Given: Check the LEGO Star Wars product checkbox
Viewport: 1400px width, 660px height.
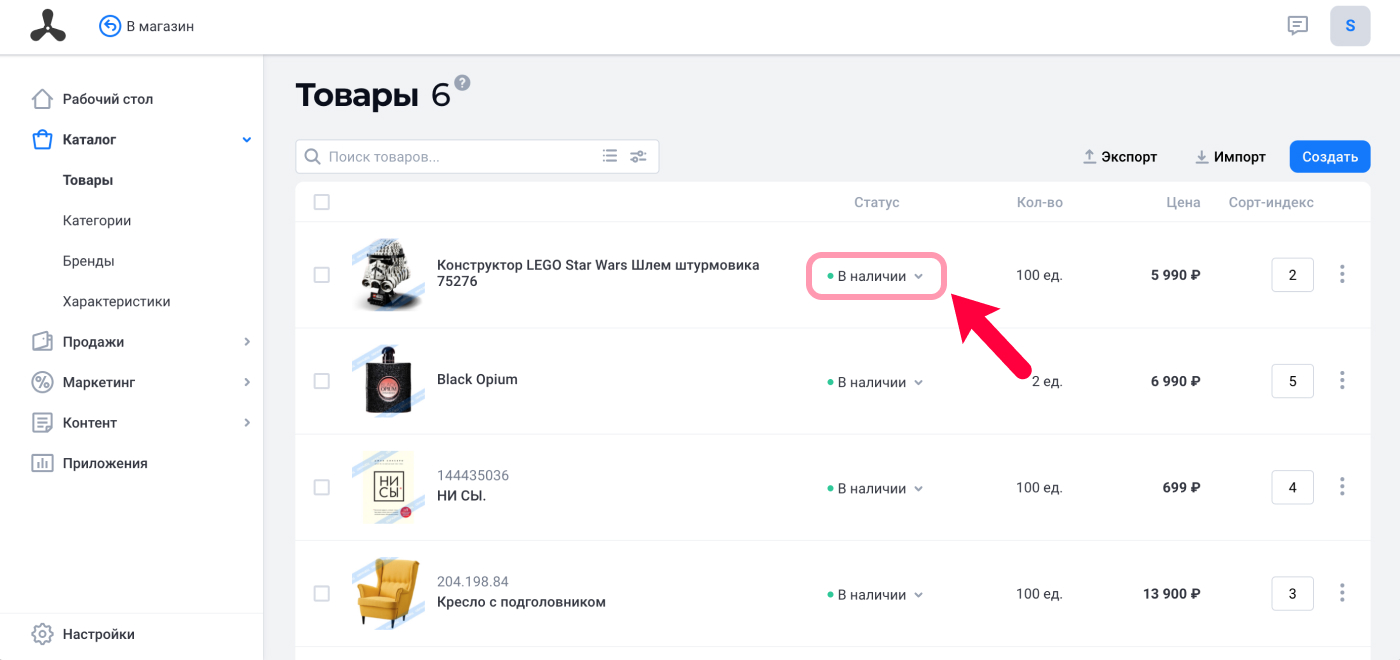Looking at the screenshot, I should [x=322, y=275].
